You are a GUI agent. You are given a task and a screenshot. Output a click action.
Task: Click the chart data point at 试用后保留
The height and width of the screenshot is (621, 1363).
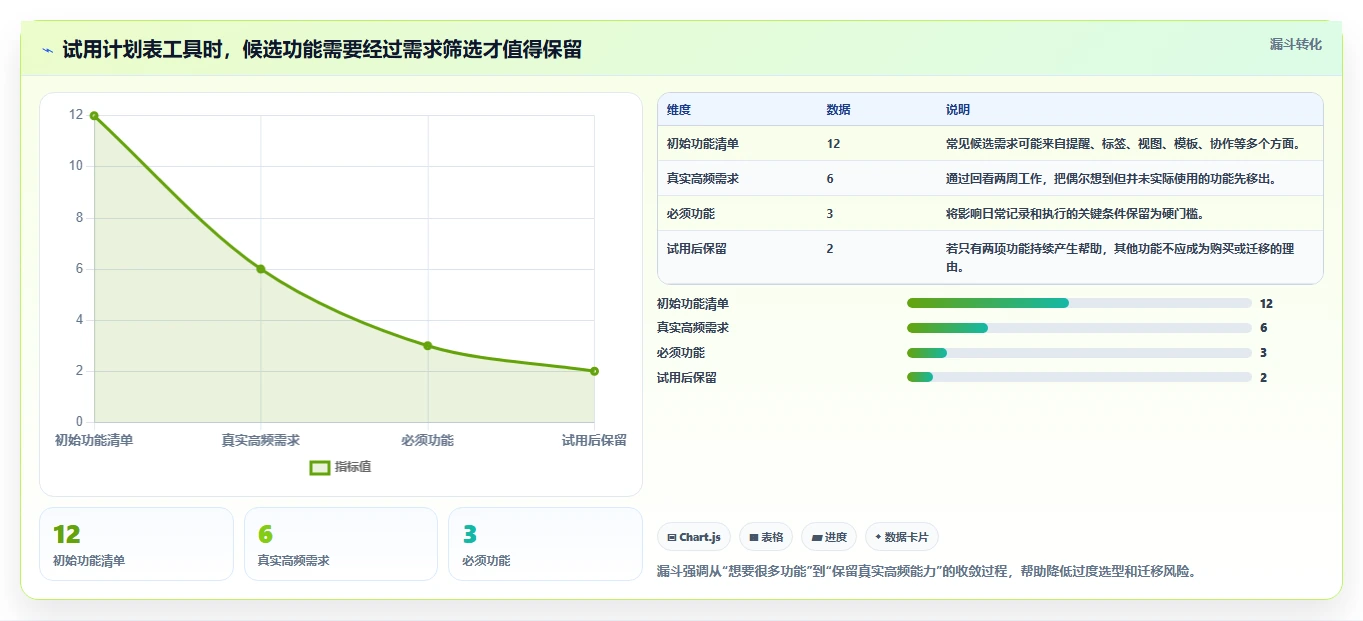594,371
